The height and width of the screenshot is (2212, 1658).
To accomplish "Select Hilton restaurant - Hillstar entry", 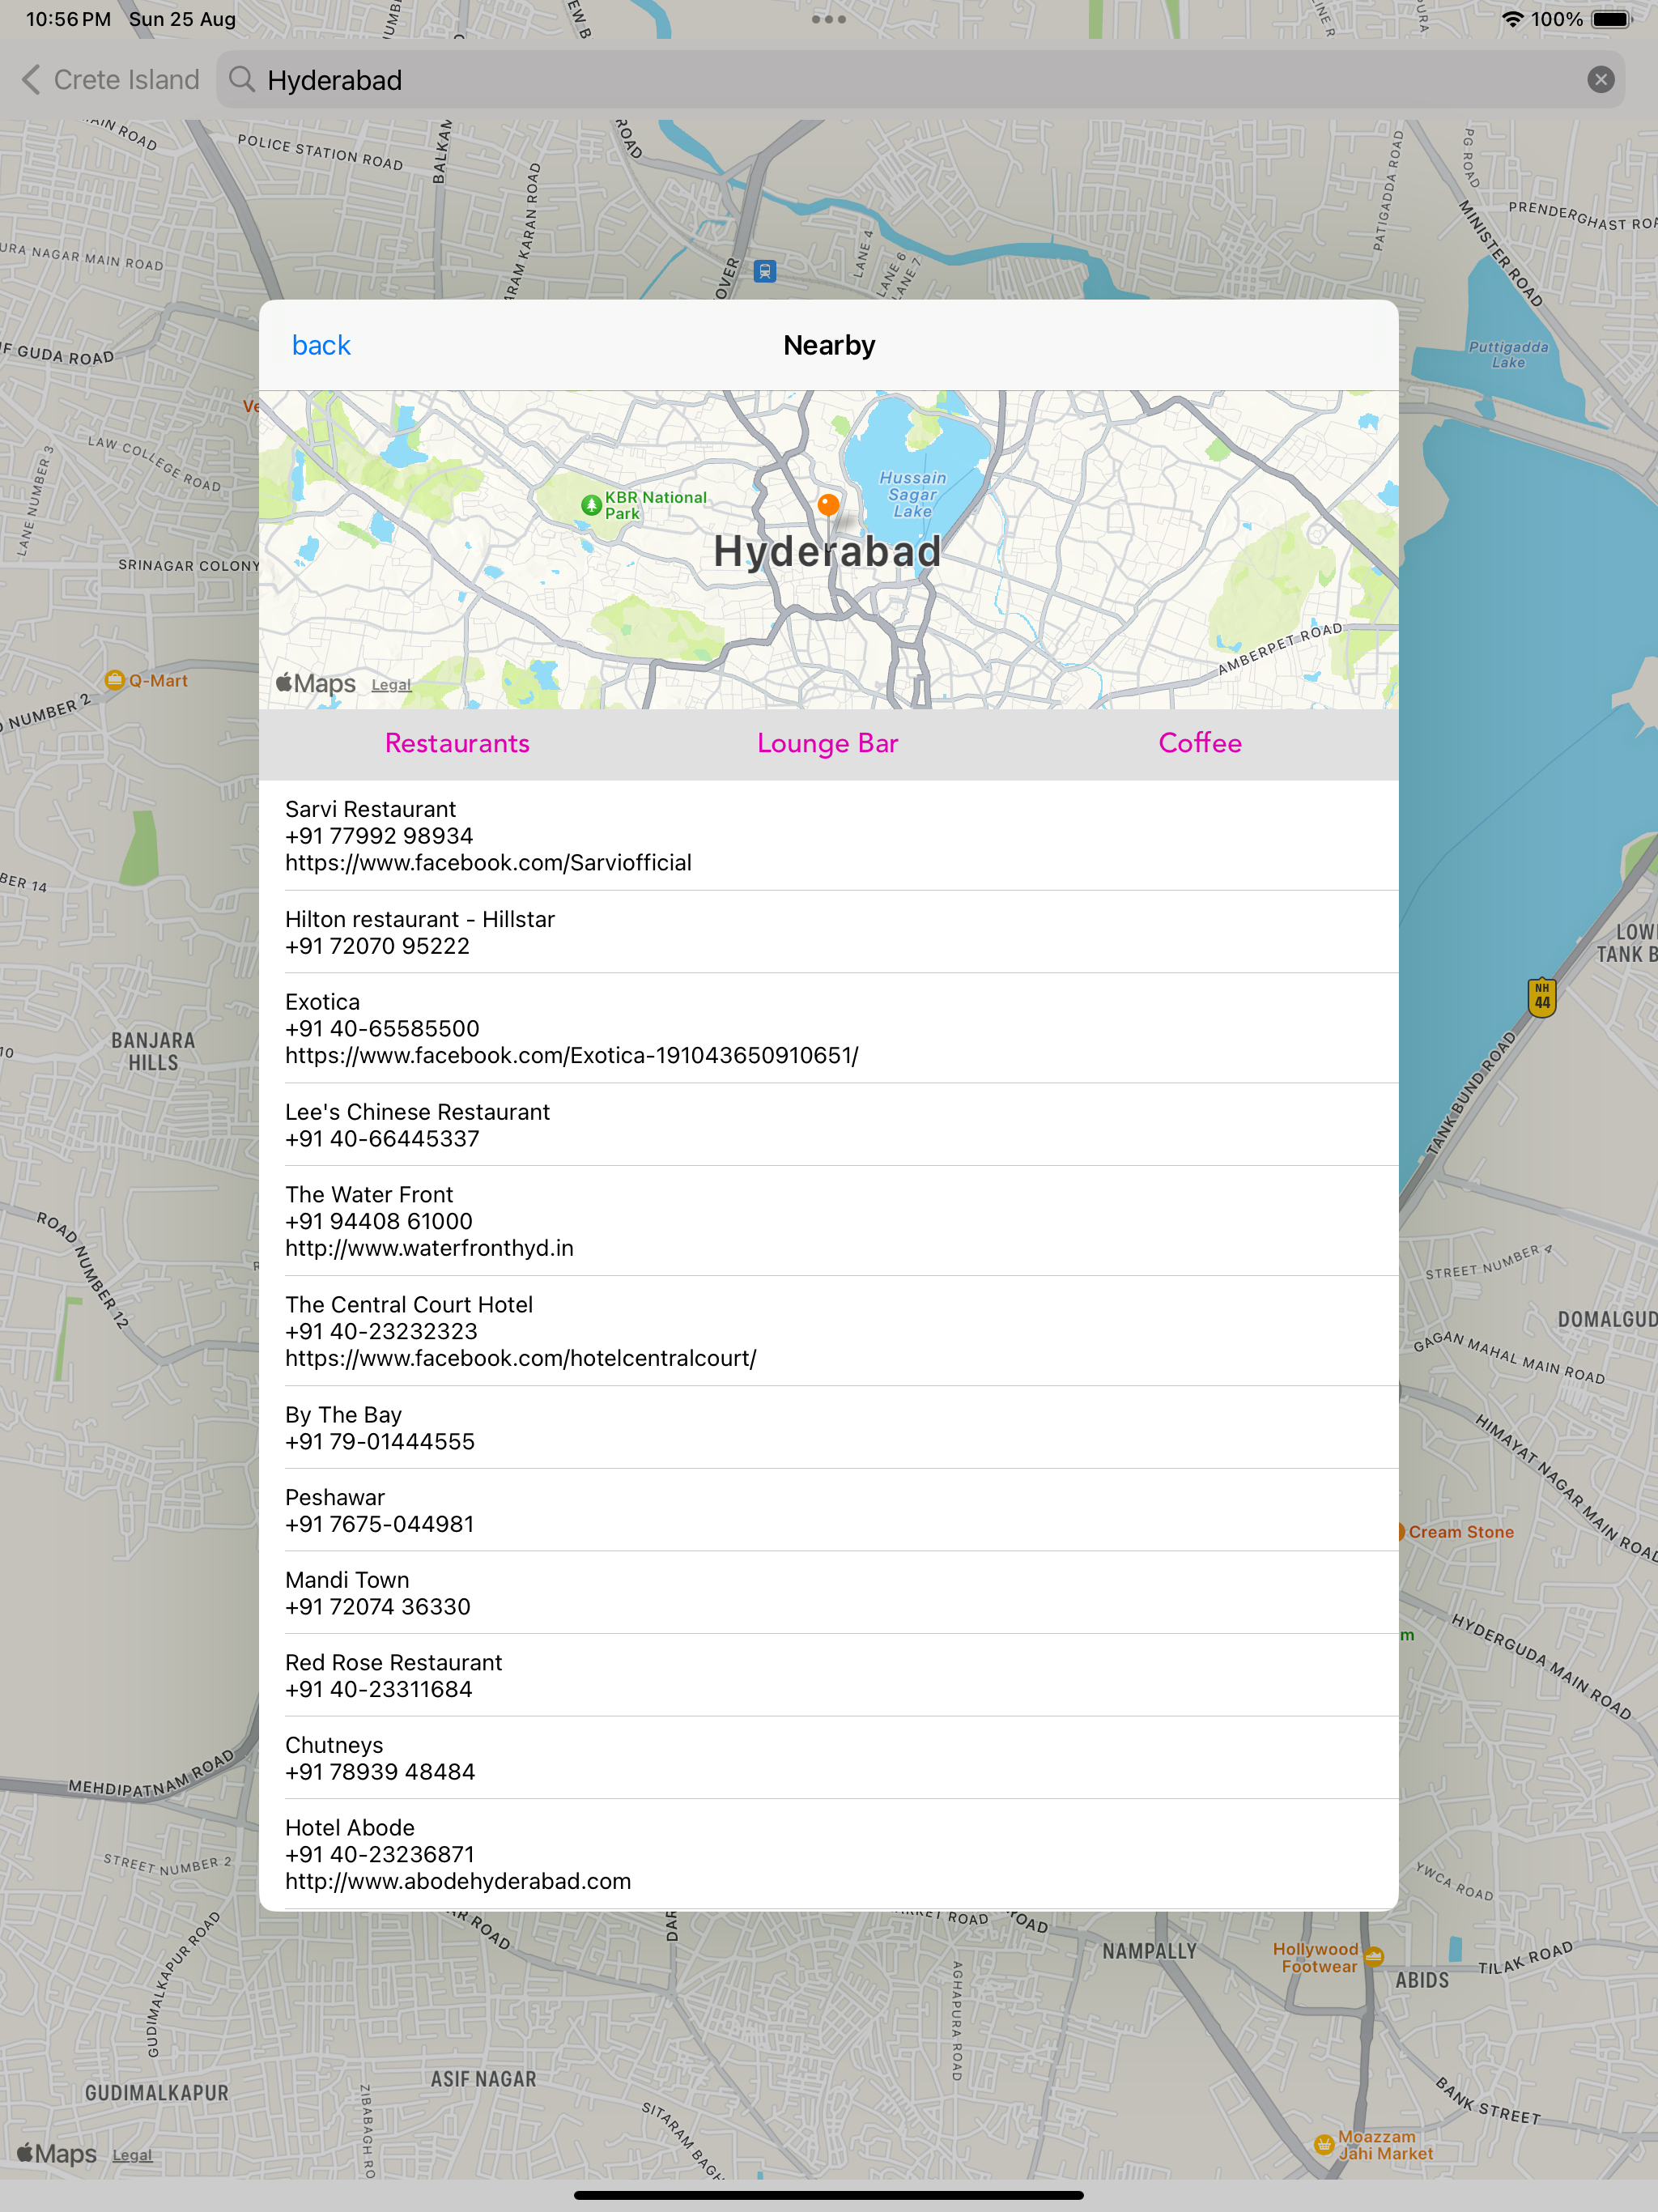I will [x=828, y=932].
